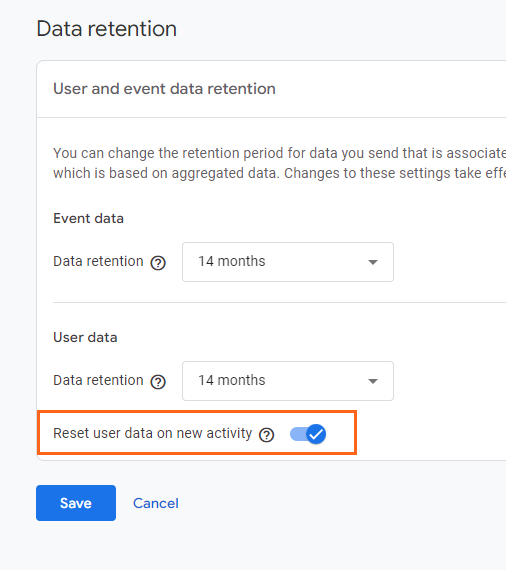
Task: Expand the User data retention dropdown arrow
Action: (x=373, y=381)
